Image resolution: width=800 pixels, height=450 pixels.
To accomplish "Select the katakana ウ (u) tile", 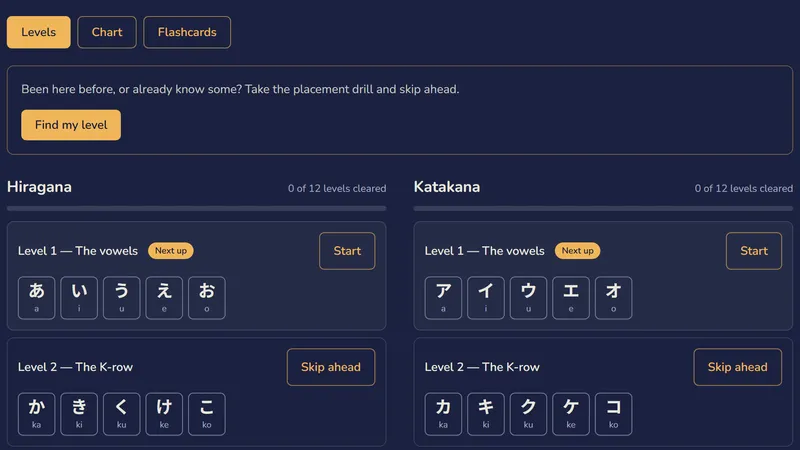I will click(528, 298).
